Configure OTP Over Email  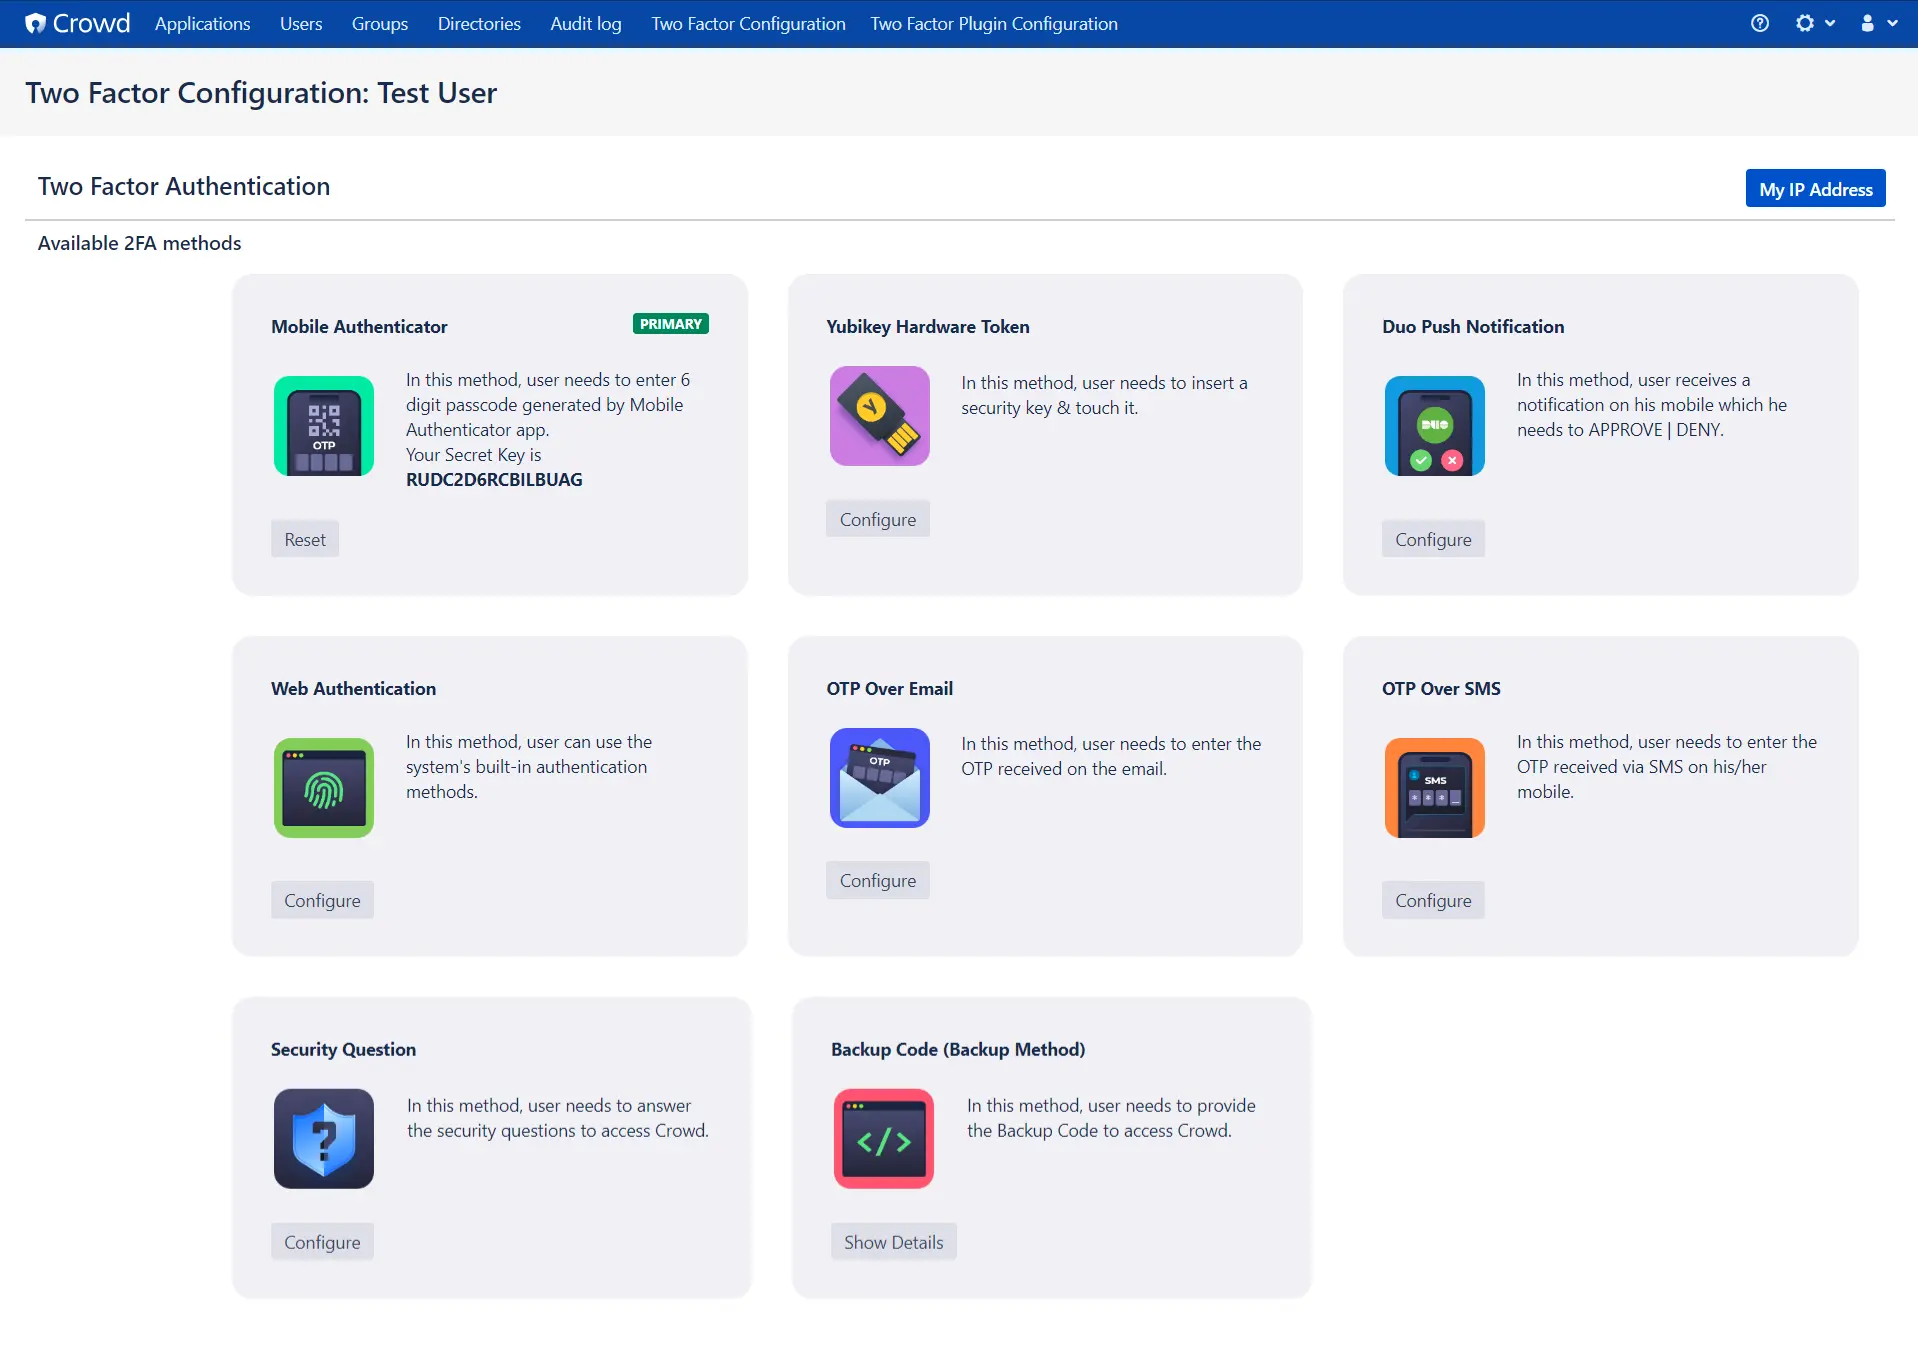tap(878, 880)
